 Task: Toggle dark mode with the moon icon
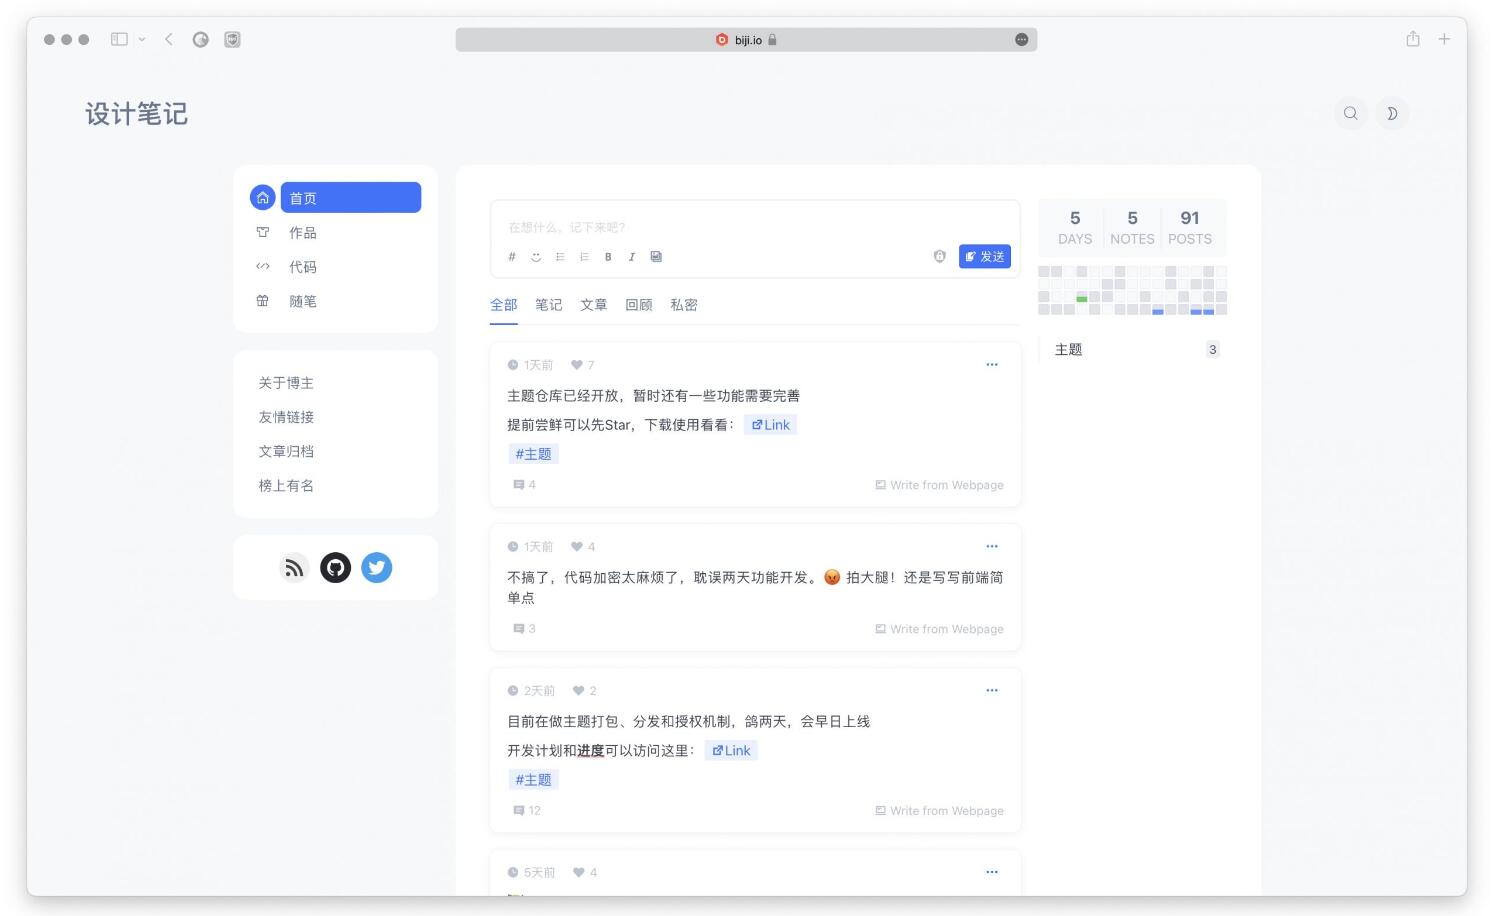tap(1392, 114)
